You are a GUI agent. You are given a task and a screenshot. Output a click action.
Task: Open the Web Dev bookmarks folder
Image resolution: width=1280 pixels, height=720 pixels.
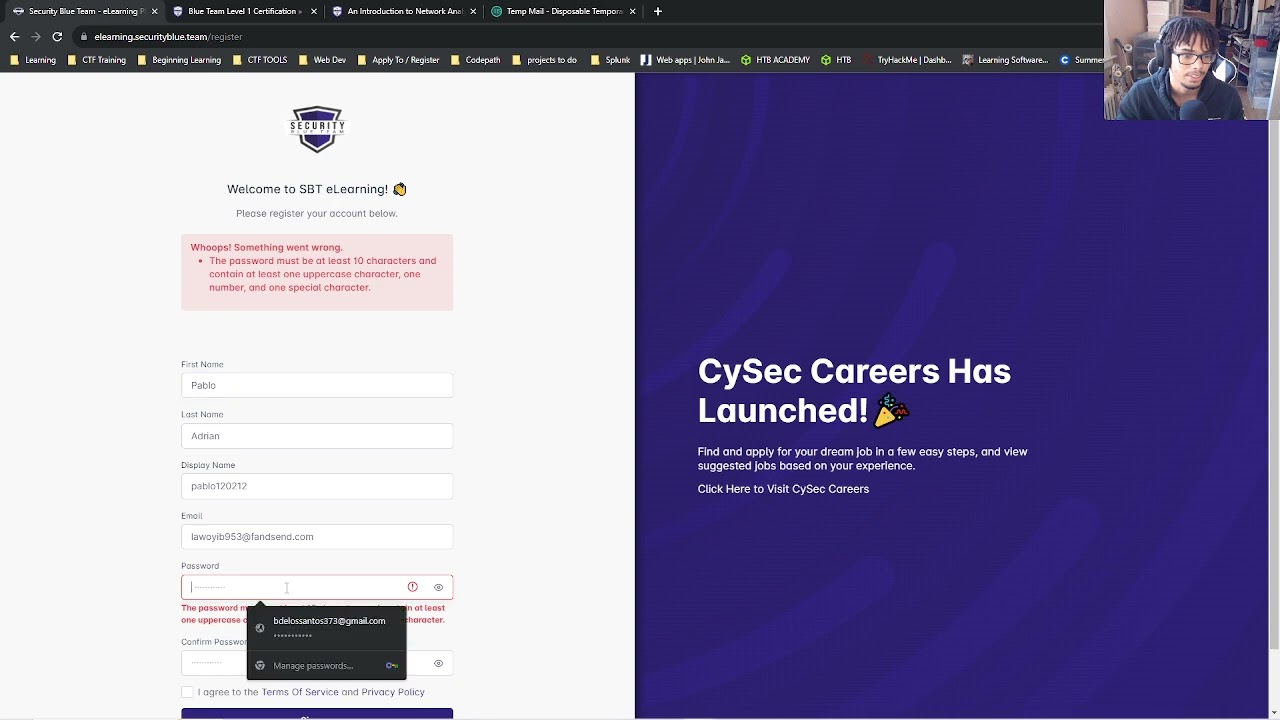322,60
